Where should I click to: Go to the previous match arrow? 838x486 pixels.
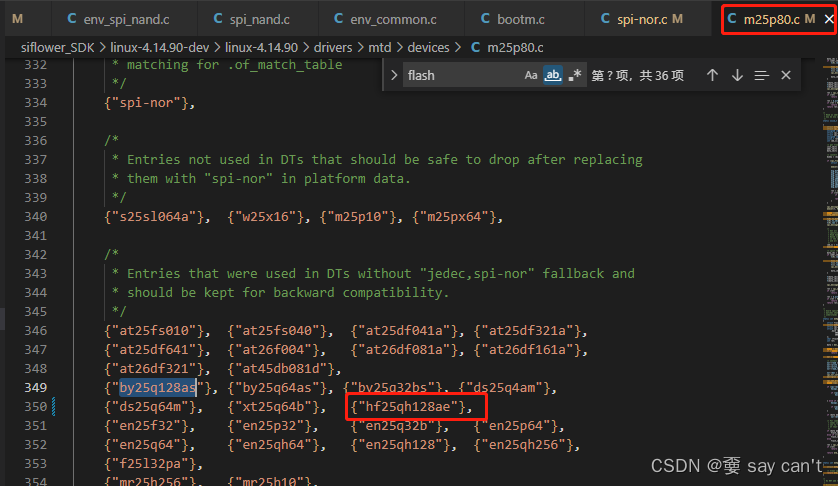tap(712, 75)
